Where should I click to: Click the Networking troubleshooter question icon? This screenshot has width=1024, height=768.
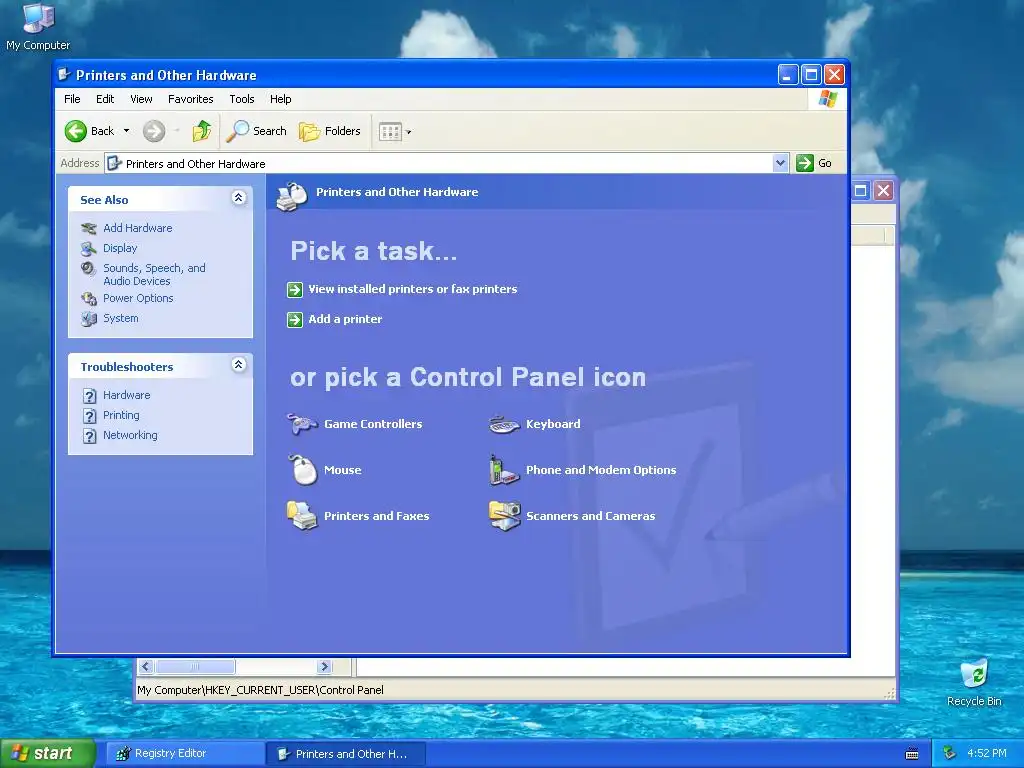90,436
